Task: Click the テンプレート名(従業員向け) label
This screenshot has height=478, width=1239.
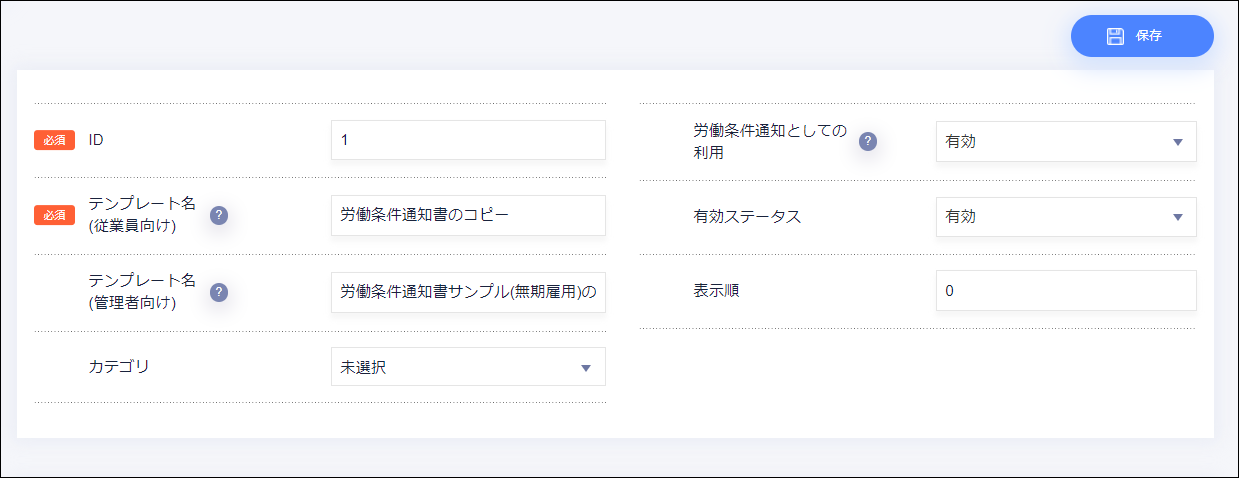Action: point(142,215)
